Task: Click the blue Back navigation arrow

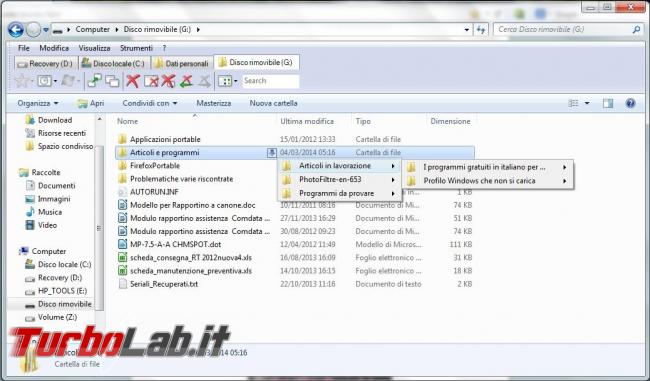Action: point(16,29)
